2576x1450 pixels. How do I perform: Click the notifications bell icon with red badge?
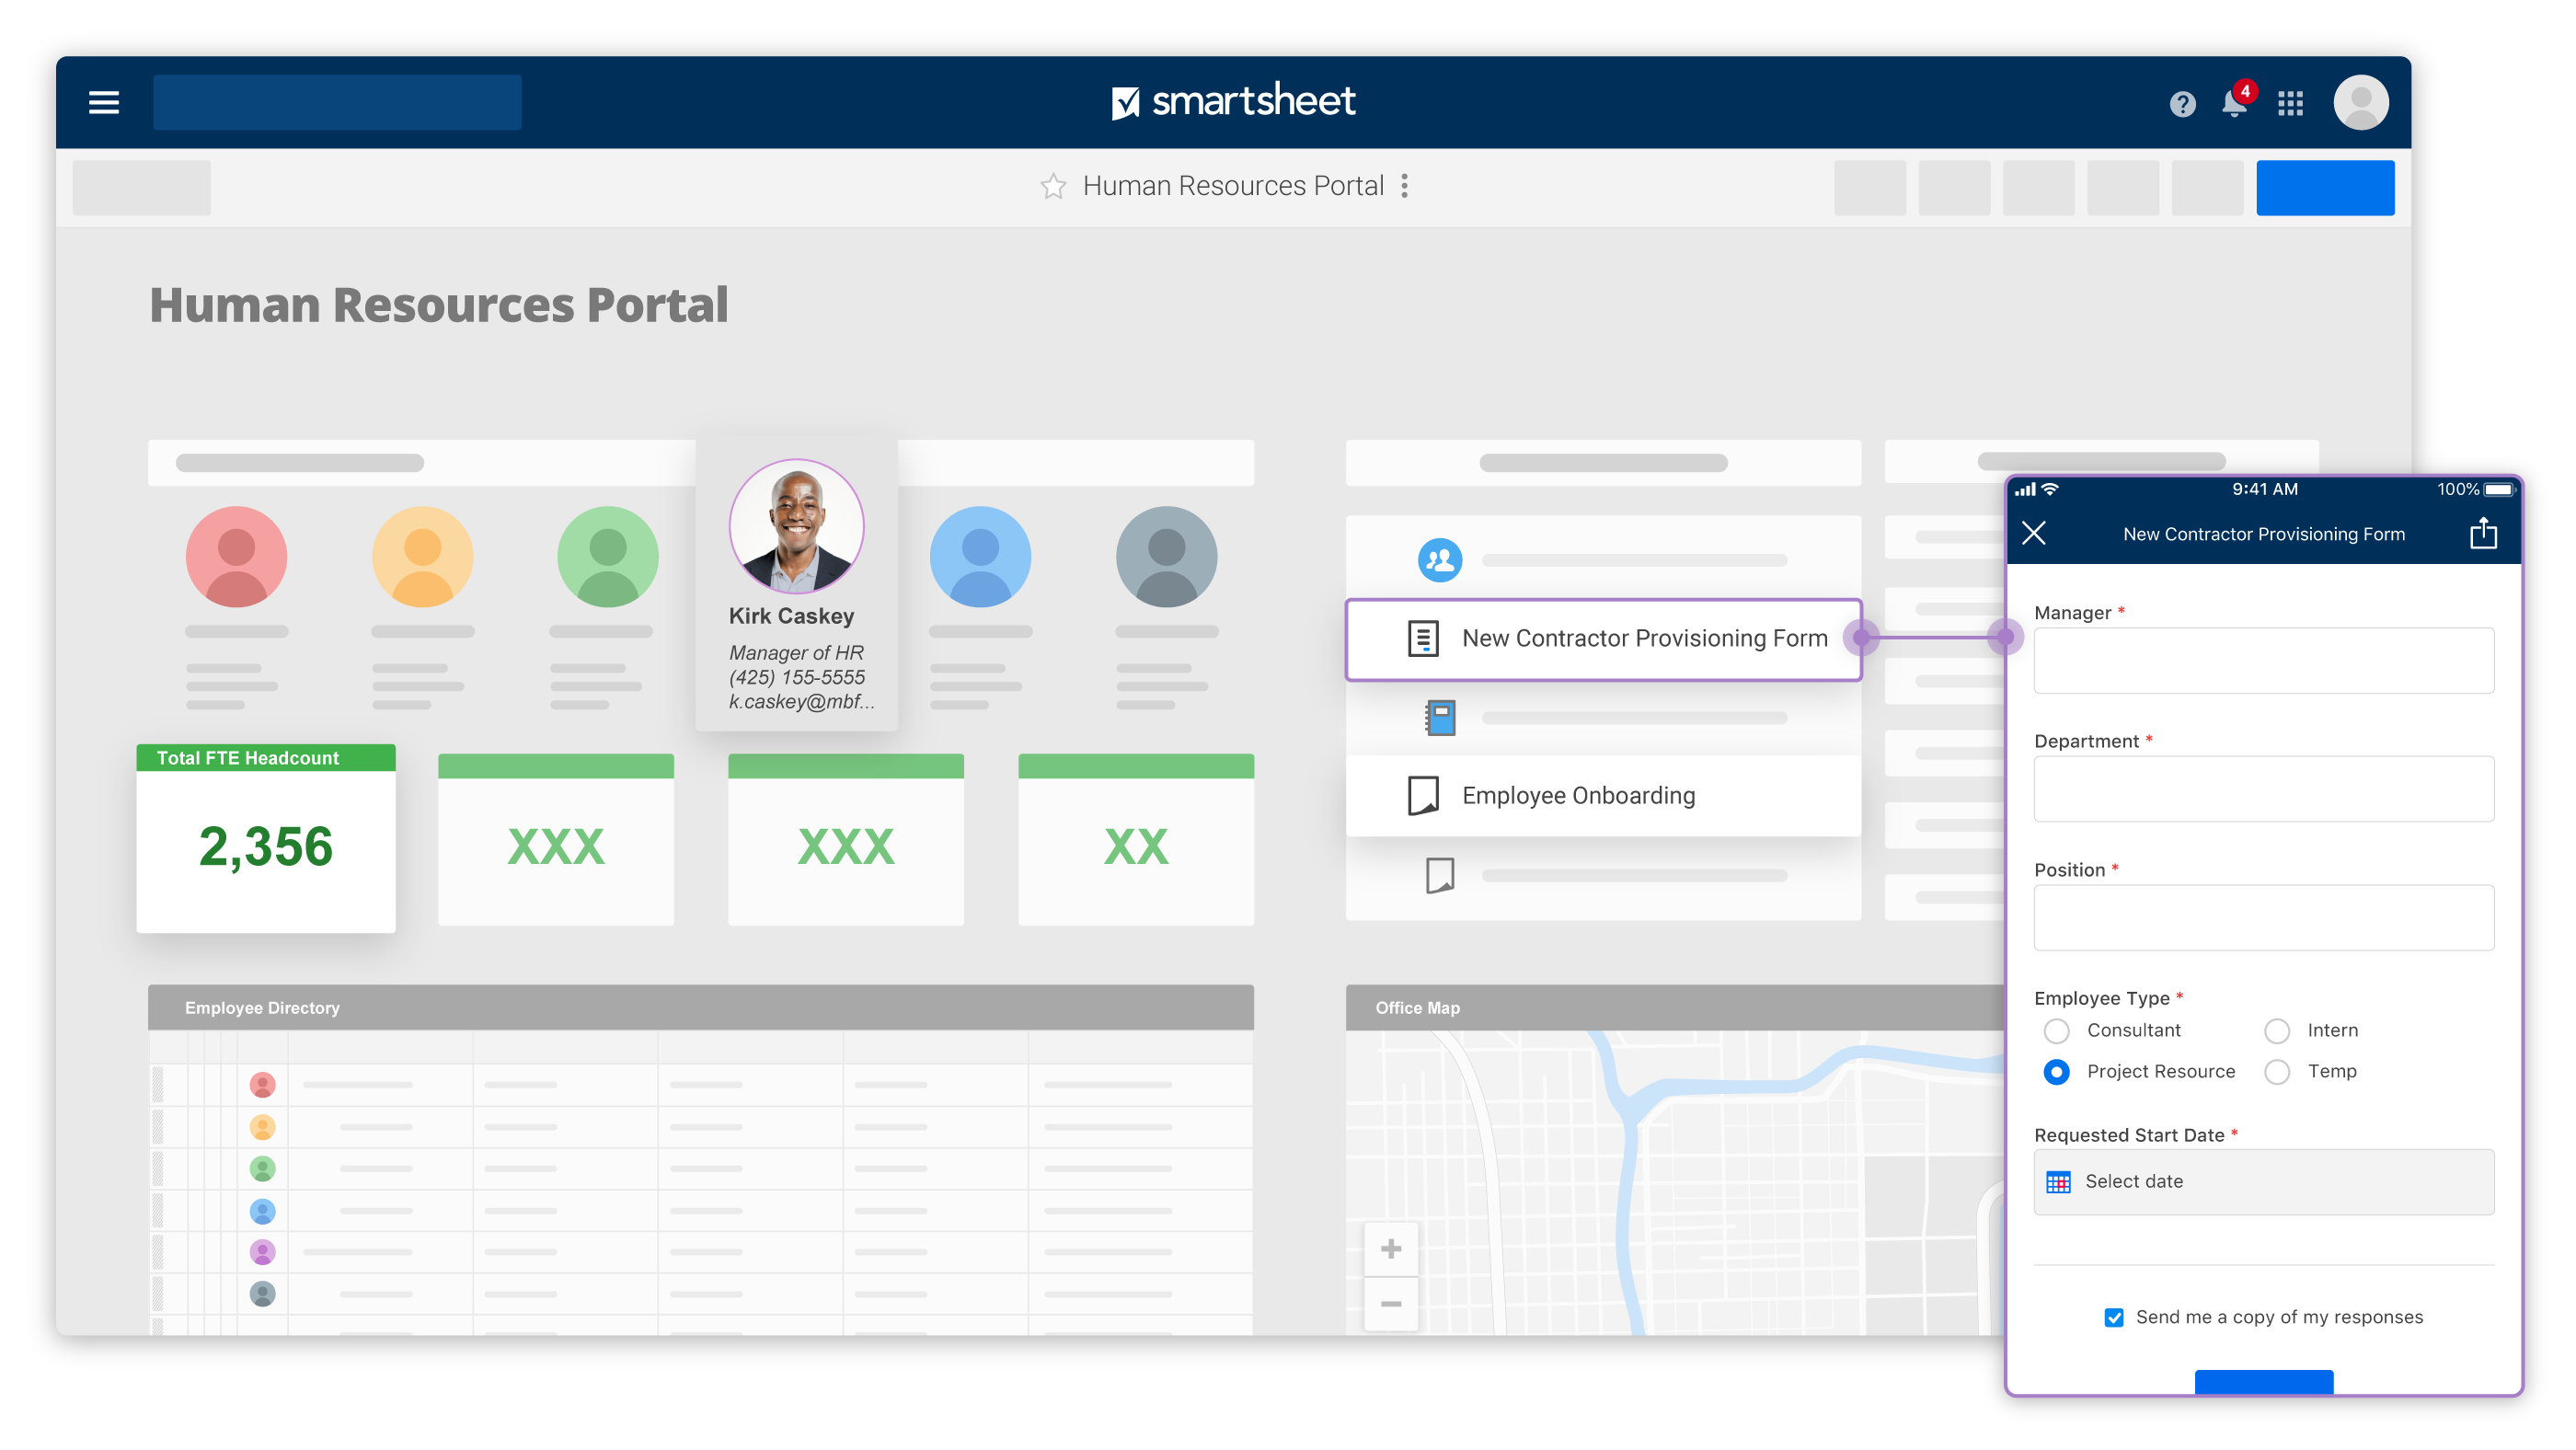tap(2235, 101)
